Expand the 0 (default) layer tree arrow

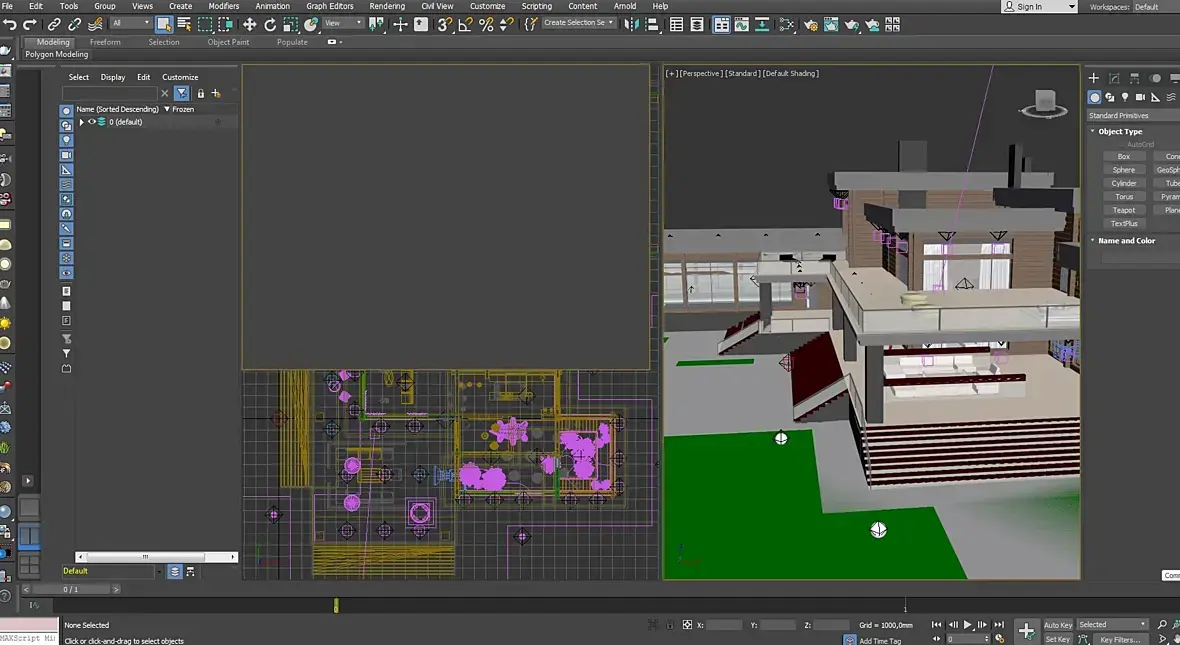(81, 122)
